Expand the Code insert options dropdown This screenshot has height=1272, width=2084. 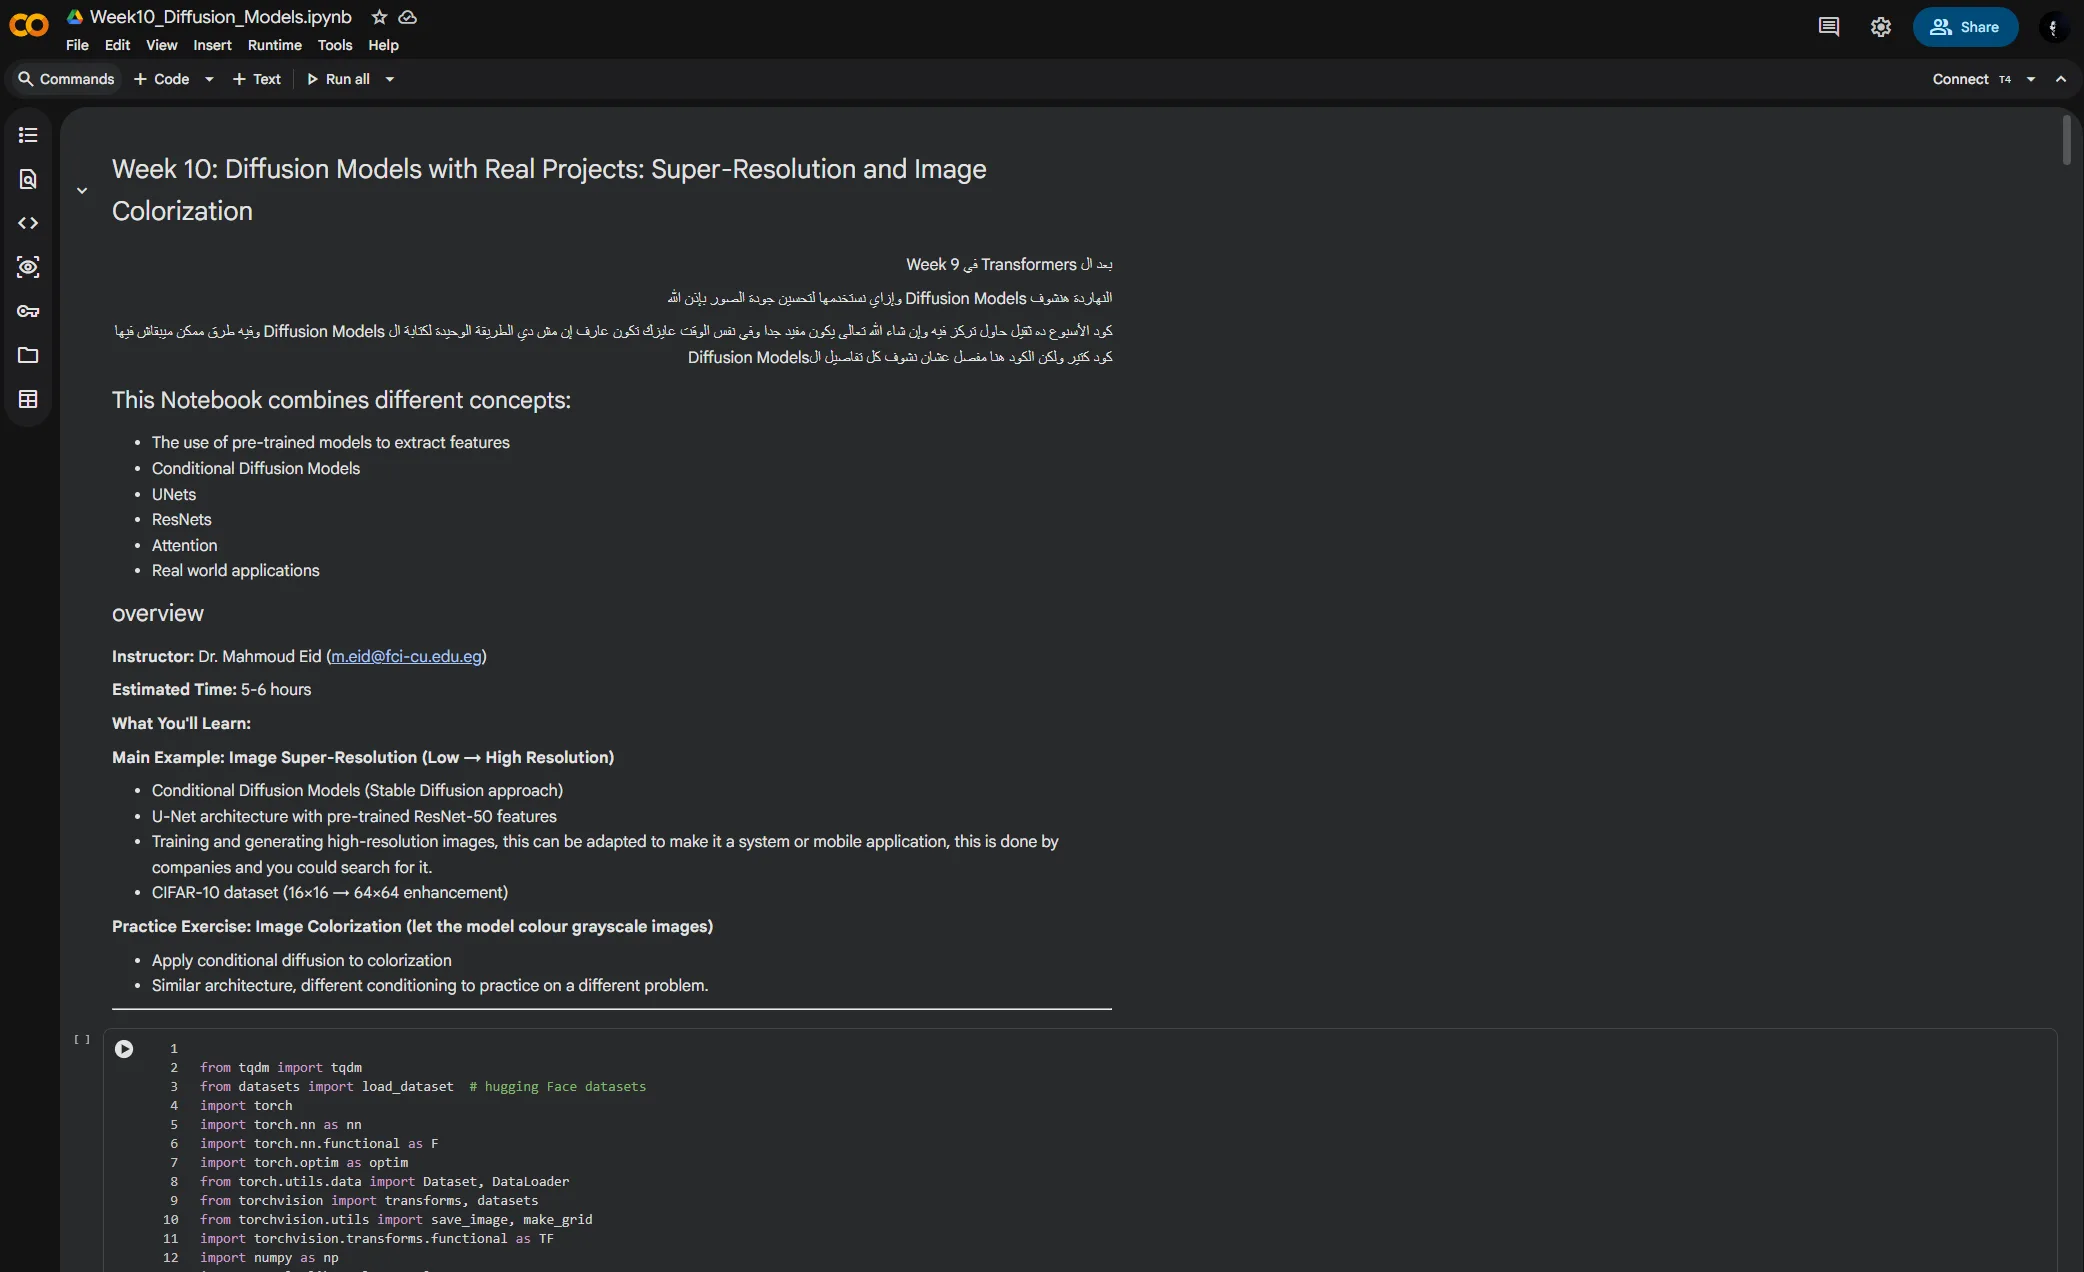[x=209, y=79]
